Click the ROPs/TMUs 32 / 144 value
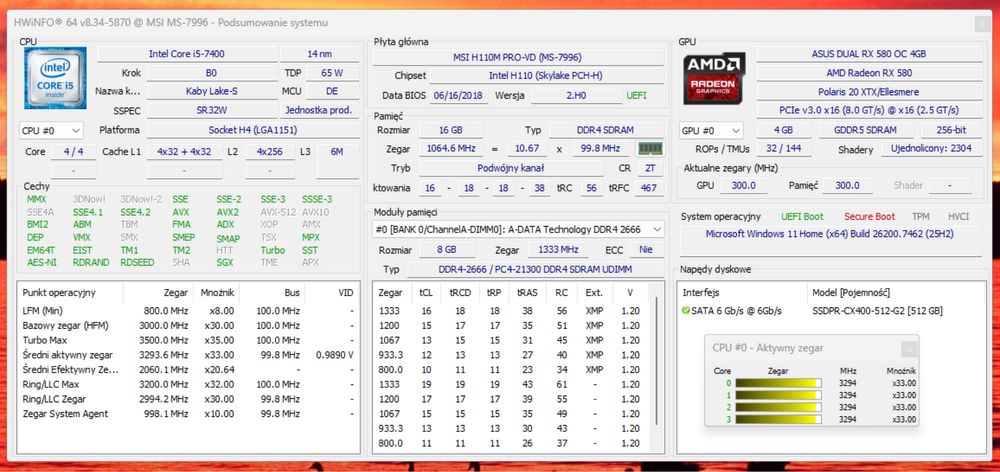 [784, 149]
